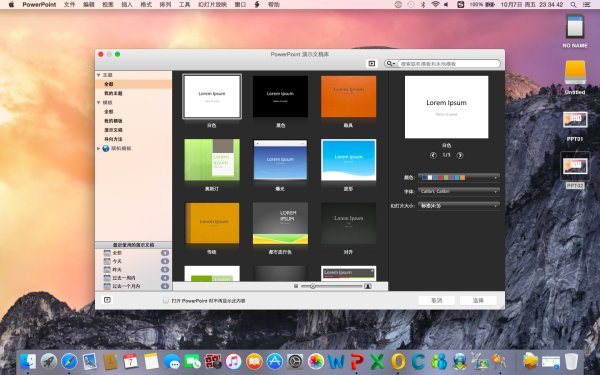The height and width of the screenshot is (375, 600).
Task: Go to the next preview slide arrow
Action: [460, 155]
